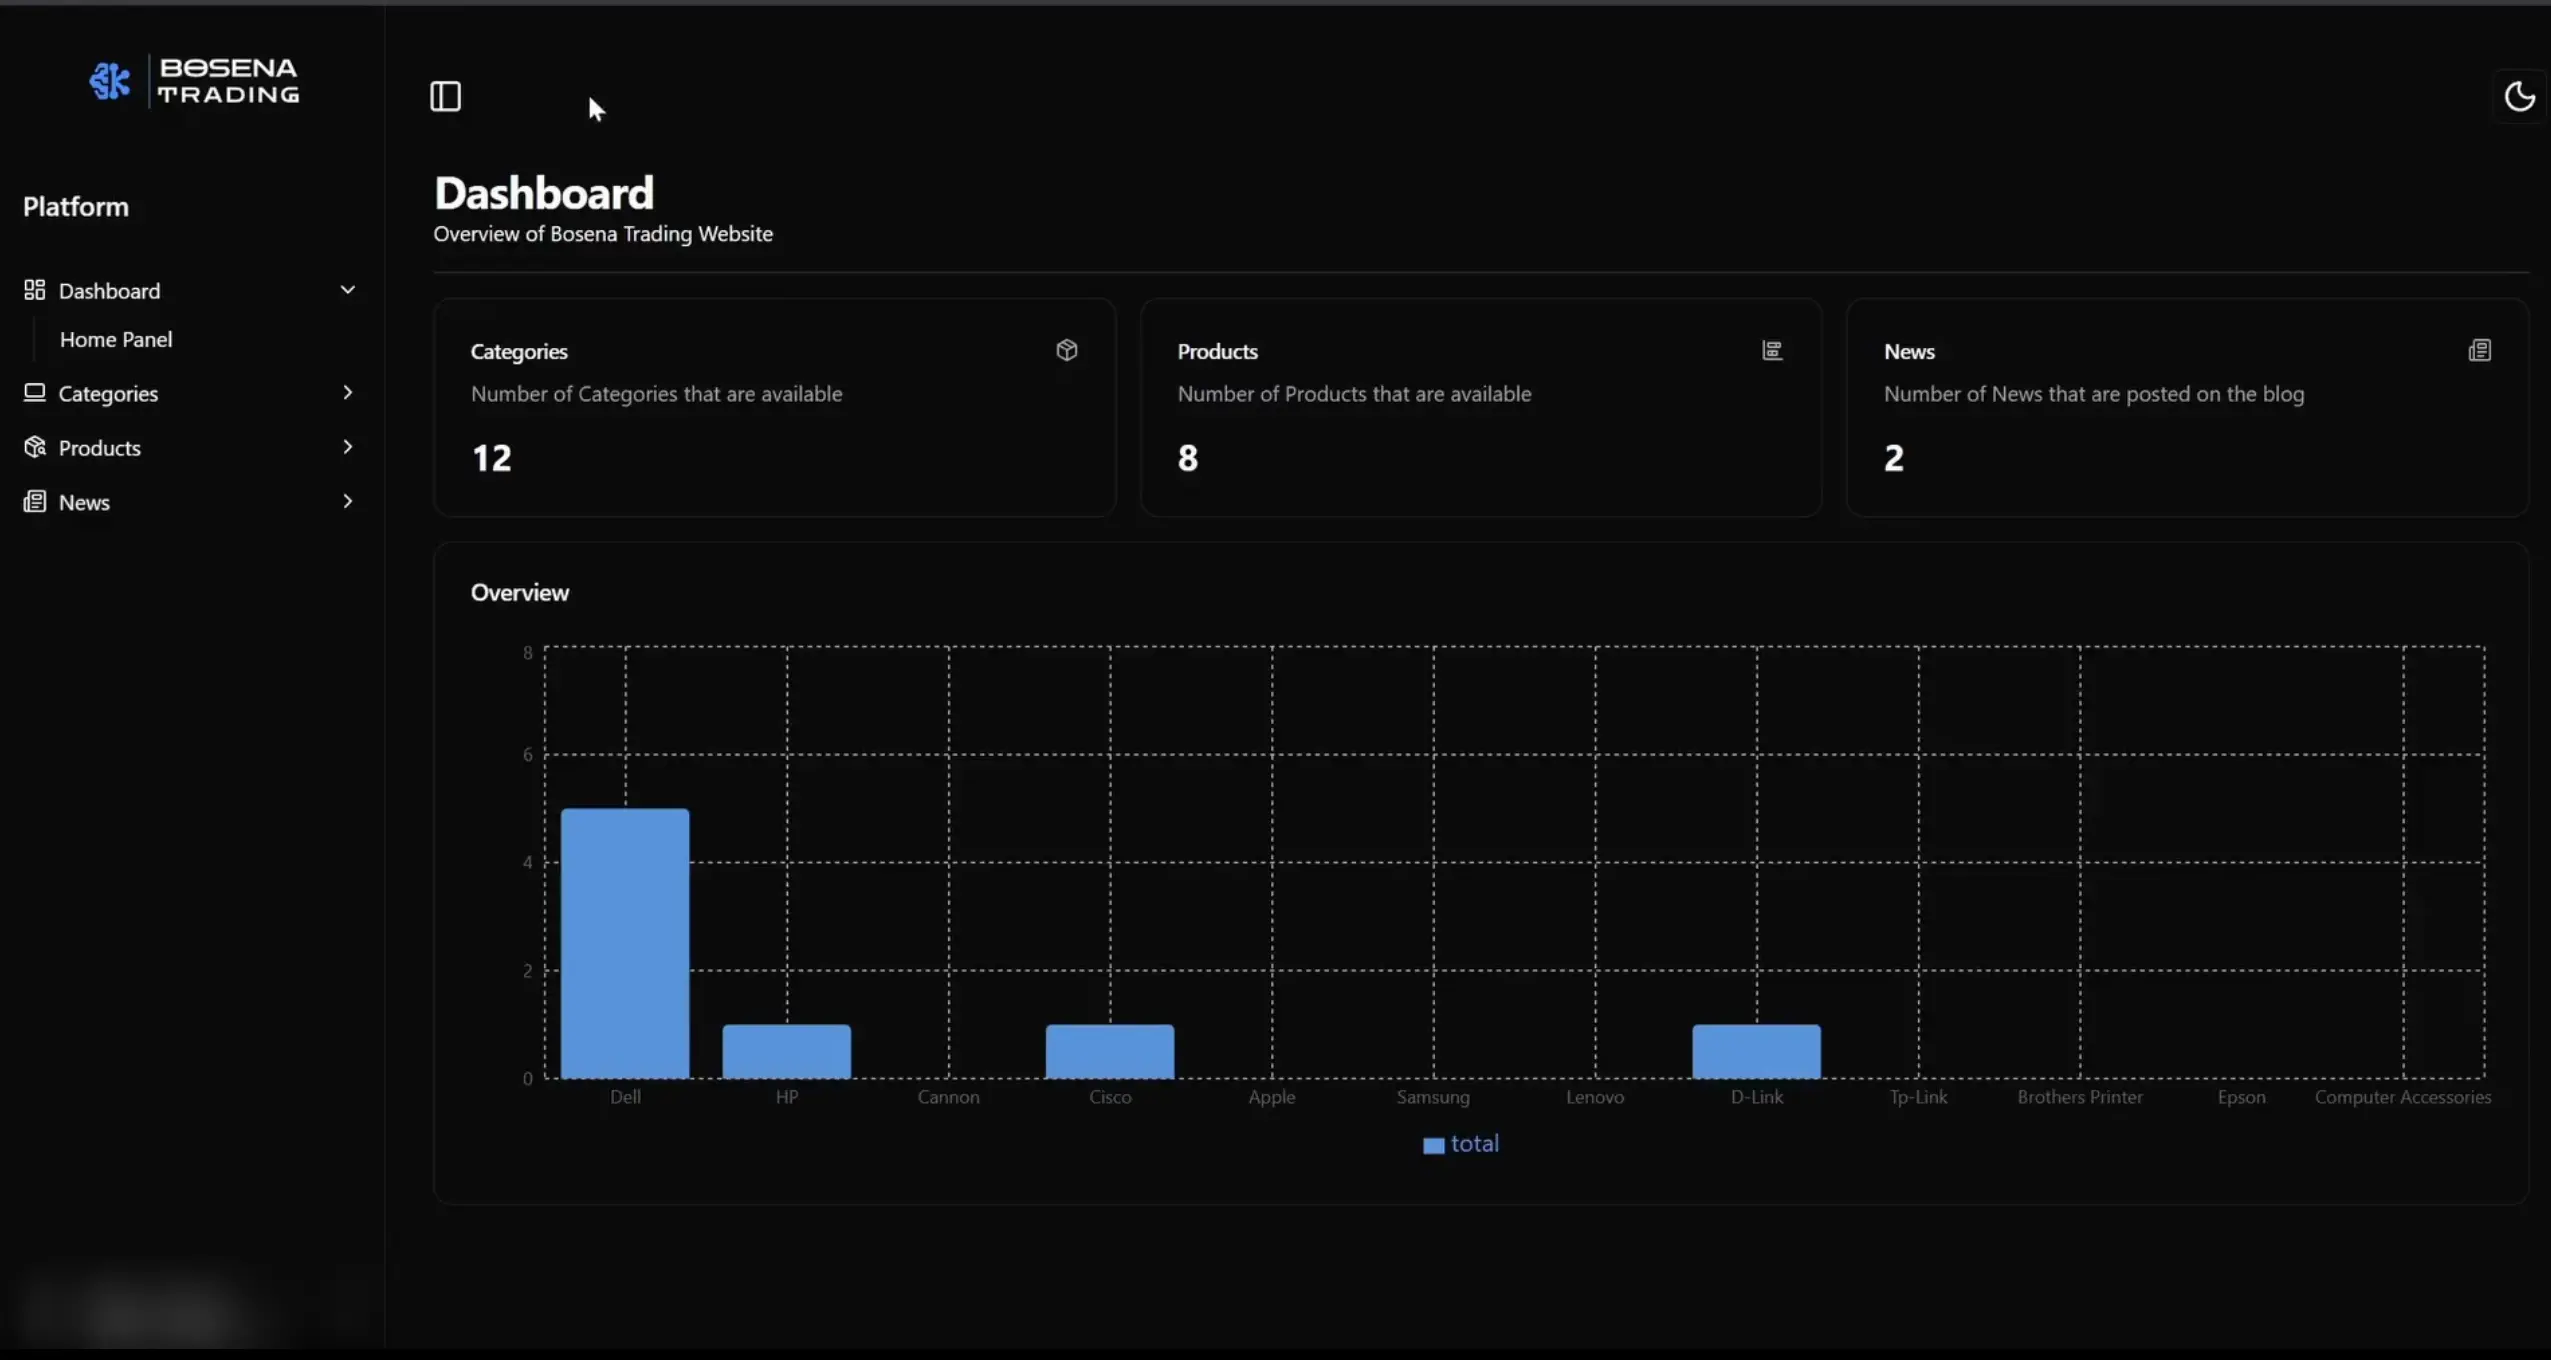The height and width of the screenshot is (1360, 2551).
Task: Expand the Products sidebar chevron
Action: [347, 447]
